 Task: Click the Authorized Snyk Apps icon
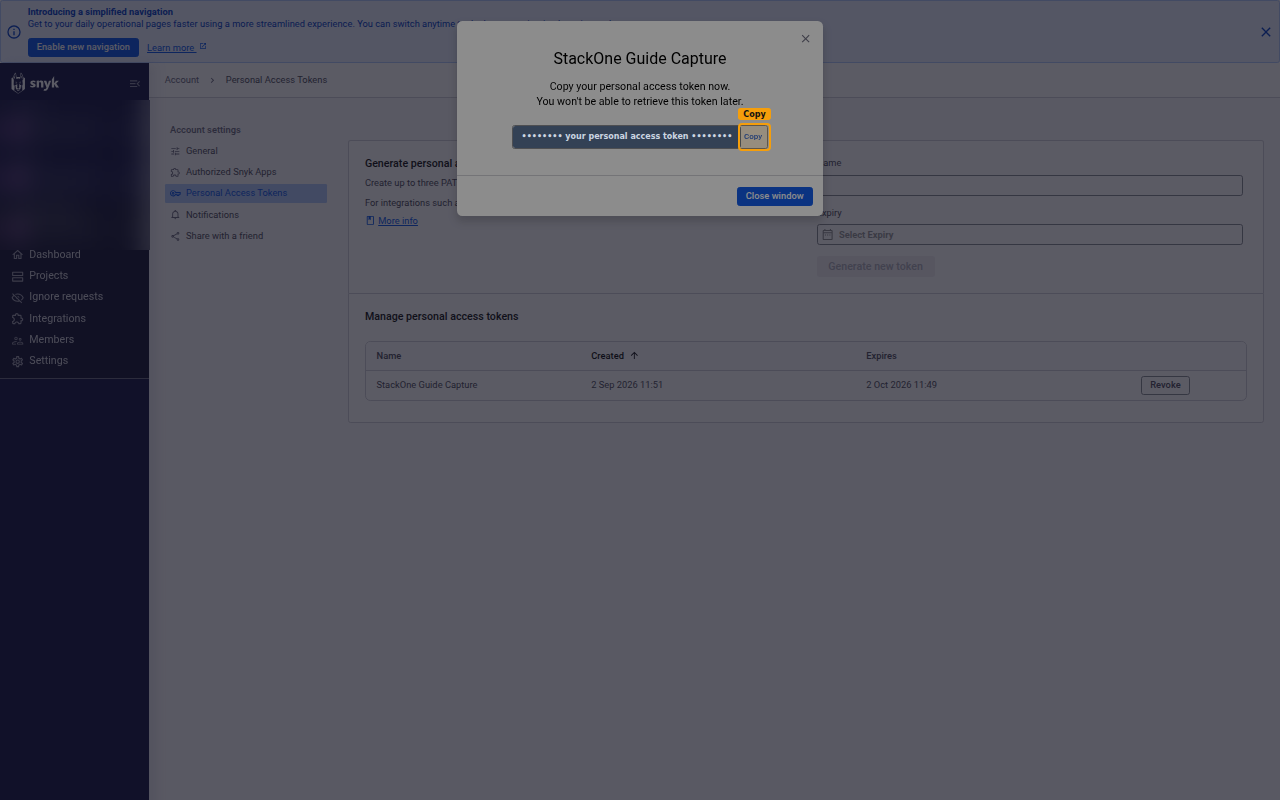point(176,172)
